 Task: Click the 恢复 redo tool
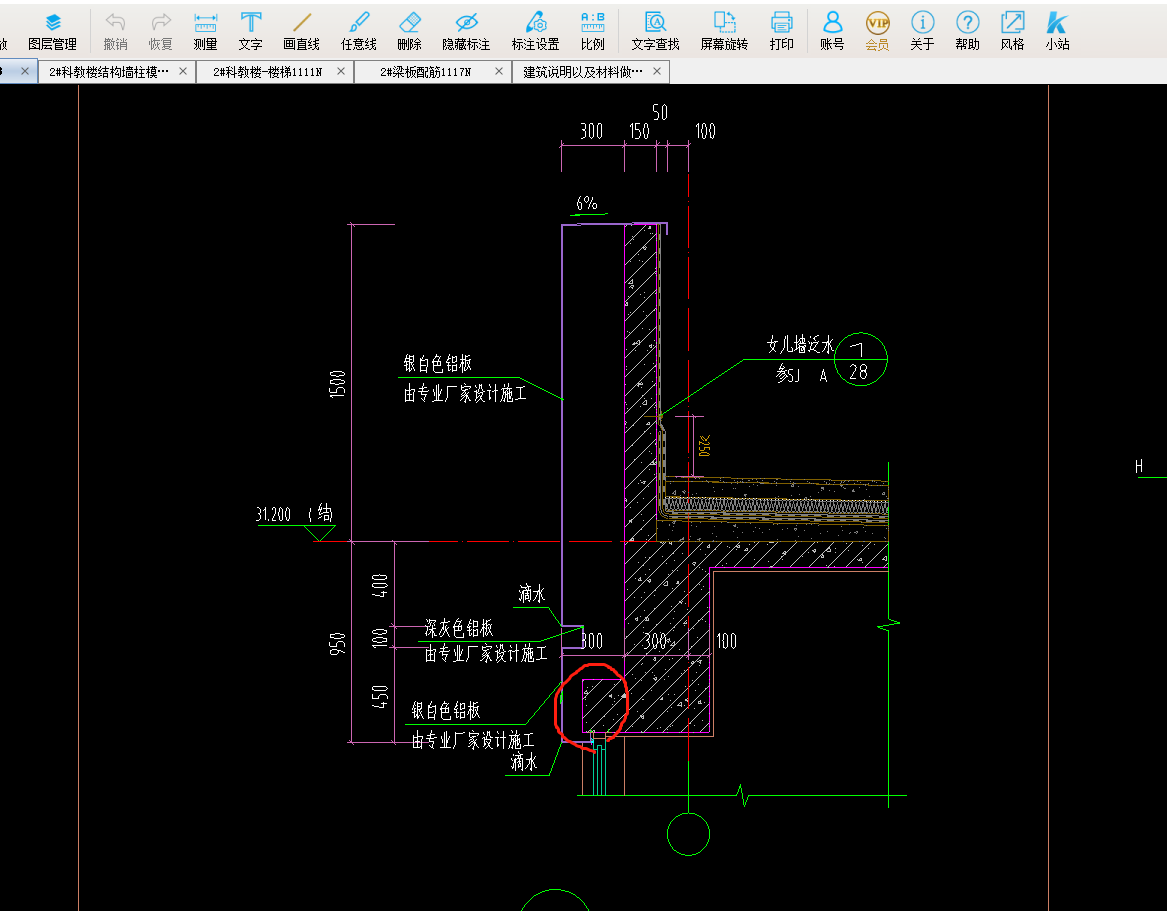(x=161, y=31)
